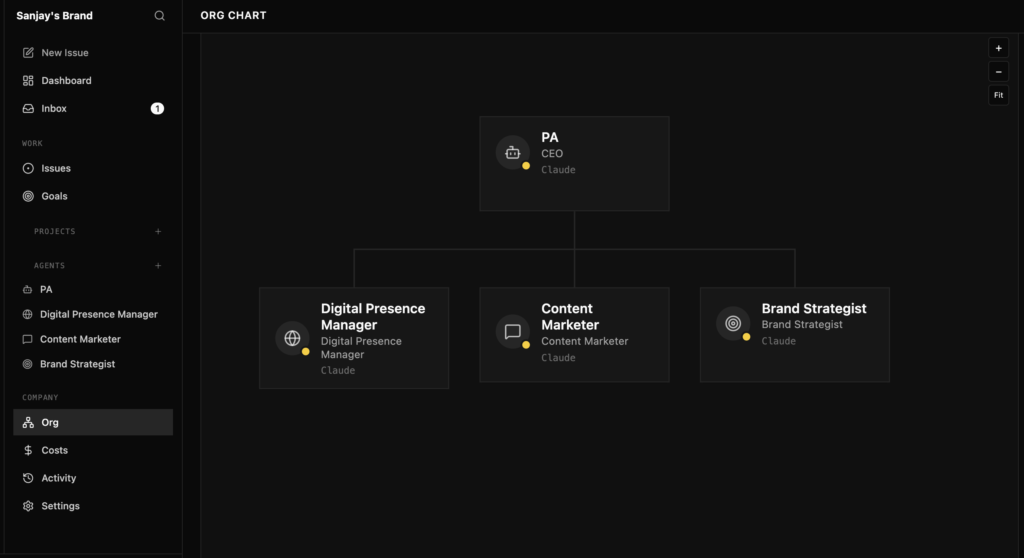This screenshot has width=1024, height=558.
Task: Click the yellow status dot on Brand Strategist card
Action: pyautogui.click(x=746, y=337)
